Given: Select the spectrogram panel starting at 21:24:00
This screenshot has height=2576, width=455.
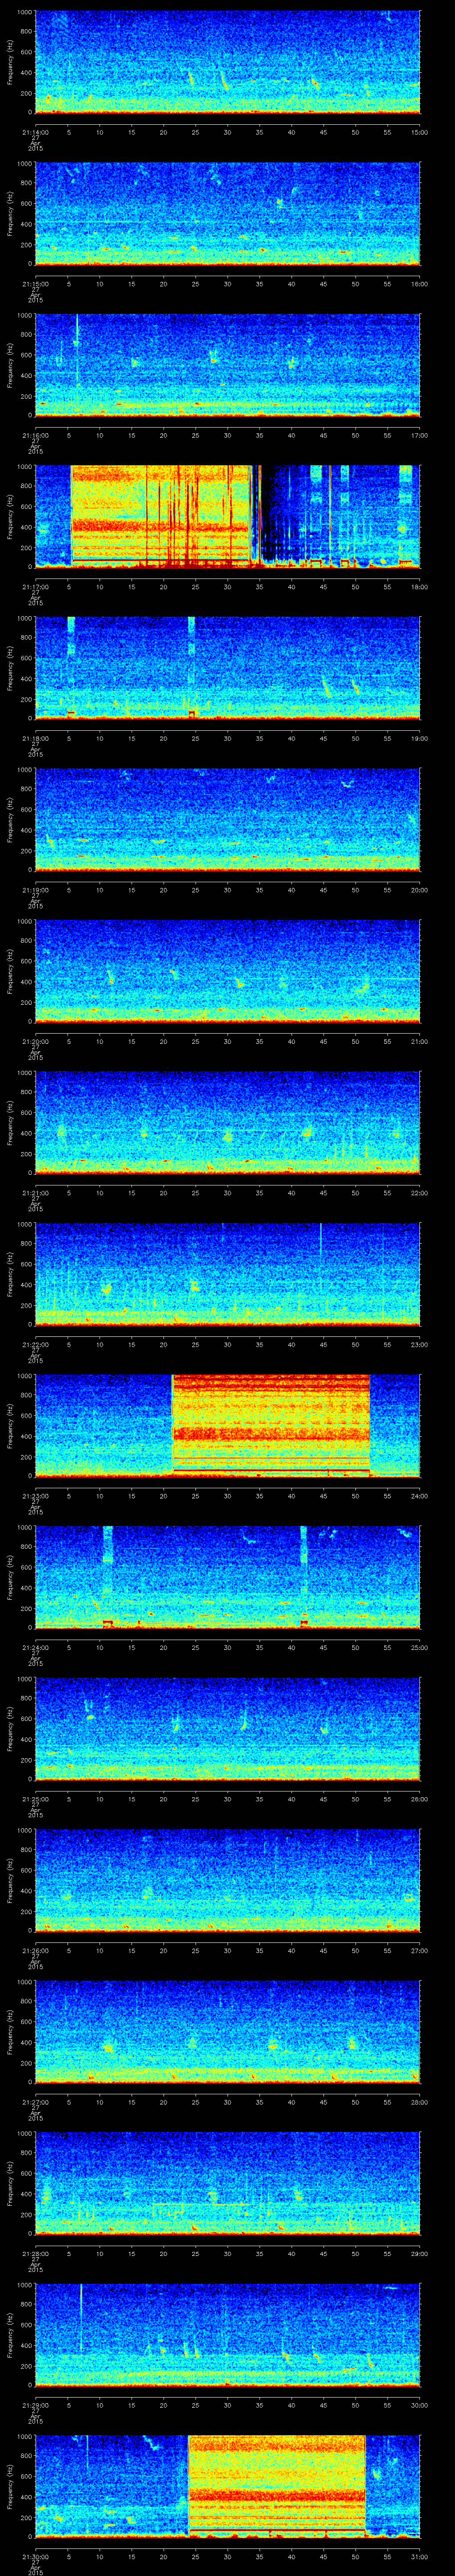Looking at the screenshot, I should [x=228, y=1577].
